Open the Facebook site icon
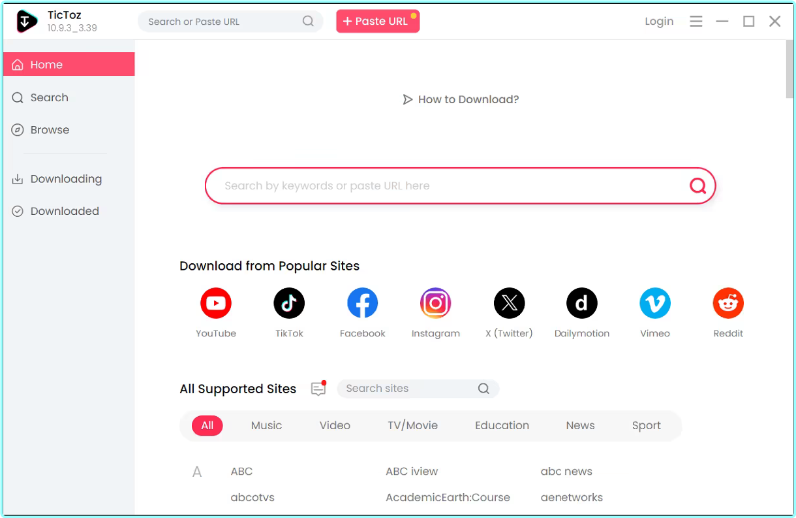Image resolution: width=796 pixels, height=518 pixels. [x=362, y=303]
